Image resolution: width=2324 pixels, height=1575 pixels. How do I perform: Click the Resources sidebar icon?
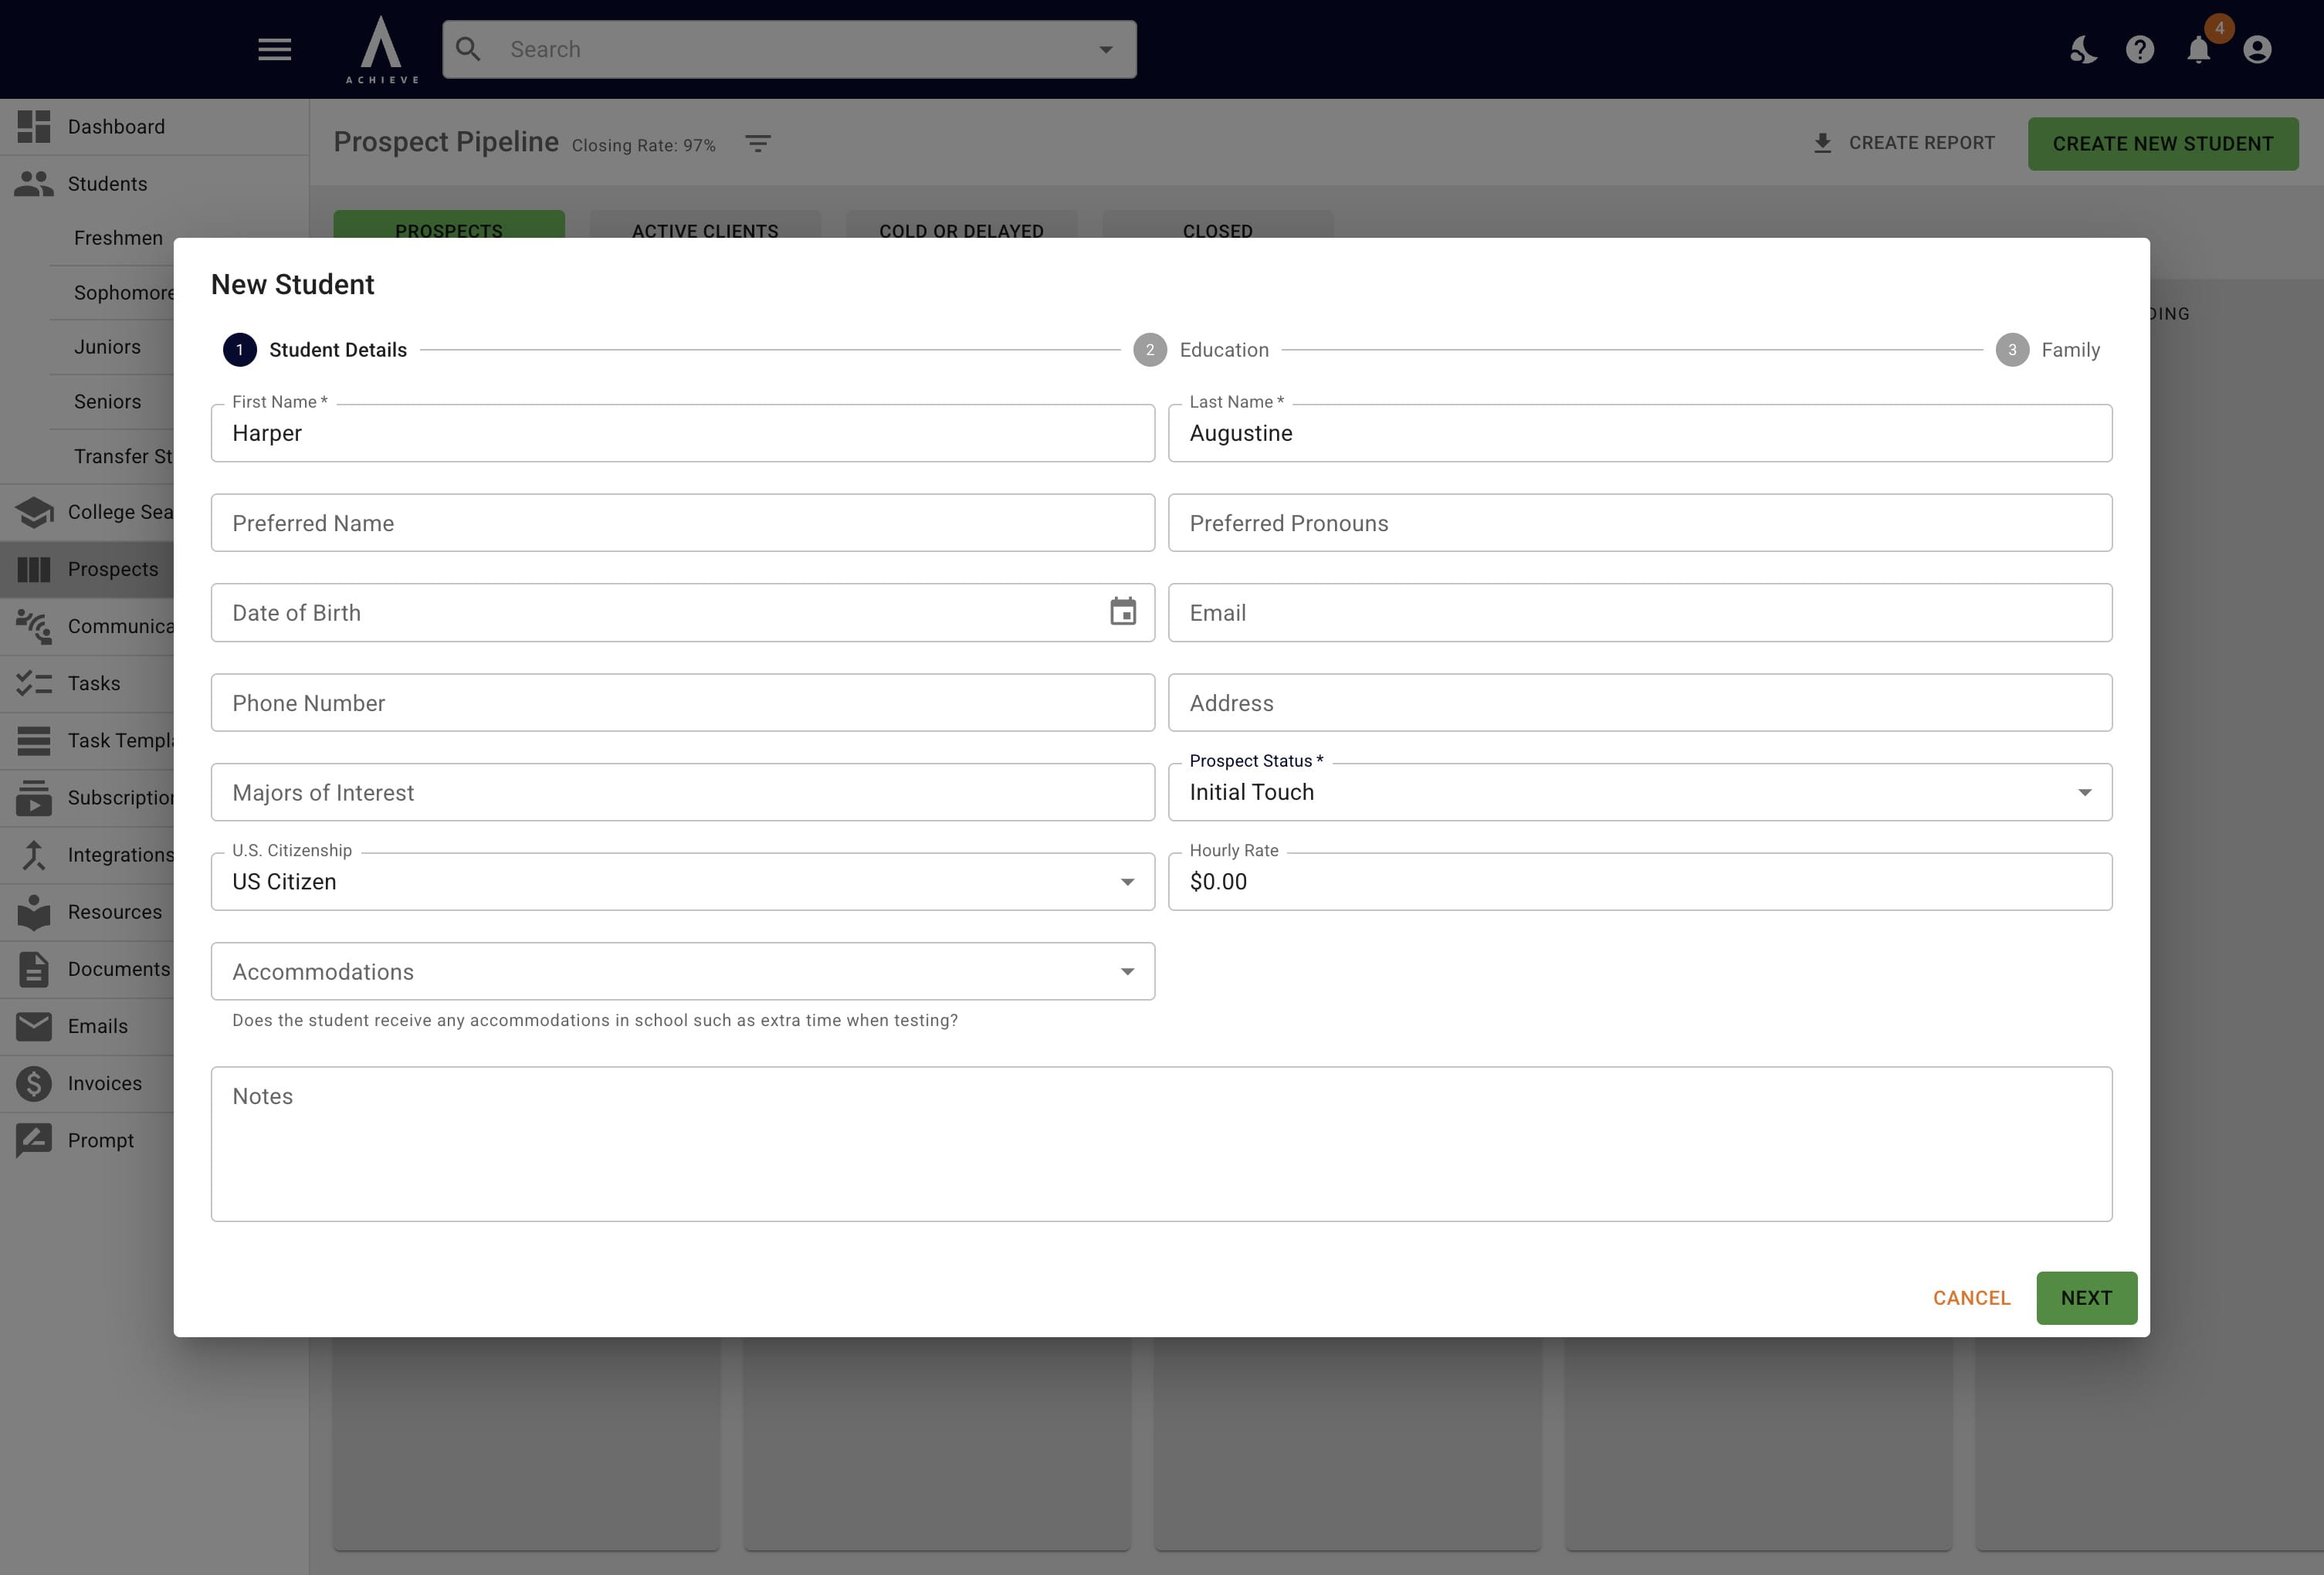[x=33, y=912]
